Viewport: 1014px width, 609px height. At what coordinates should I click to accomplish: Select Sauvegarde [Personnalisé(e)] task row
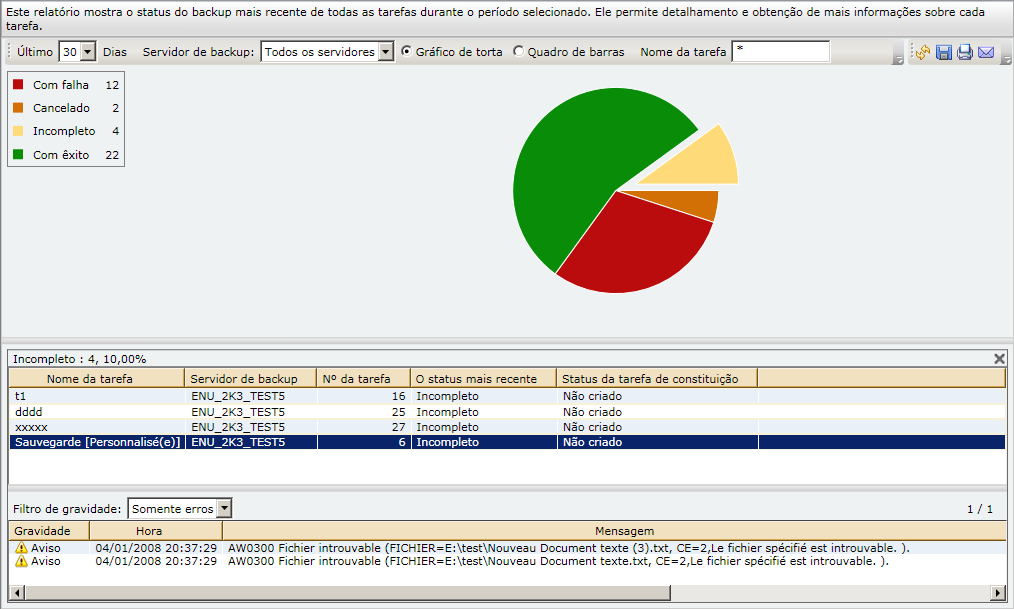click(x=507, y=442)
